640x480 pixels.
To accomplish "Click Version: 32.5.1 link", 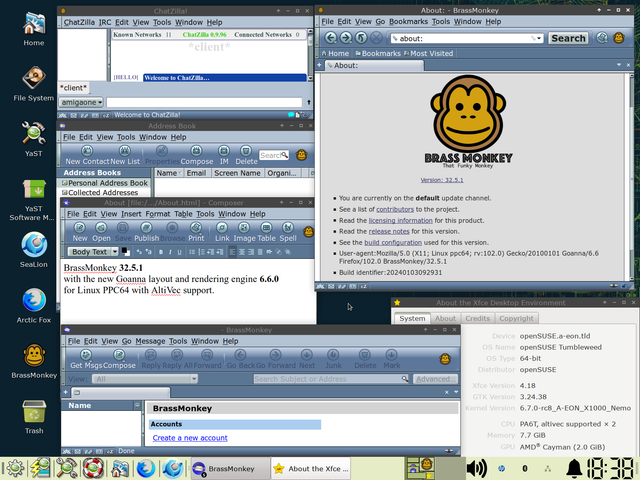I will (x=442, y=180).
